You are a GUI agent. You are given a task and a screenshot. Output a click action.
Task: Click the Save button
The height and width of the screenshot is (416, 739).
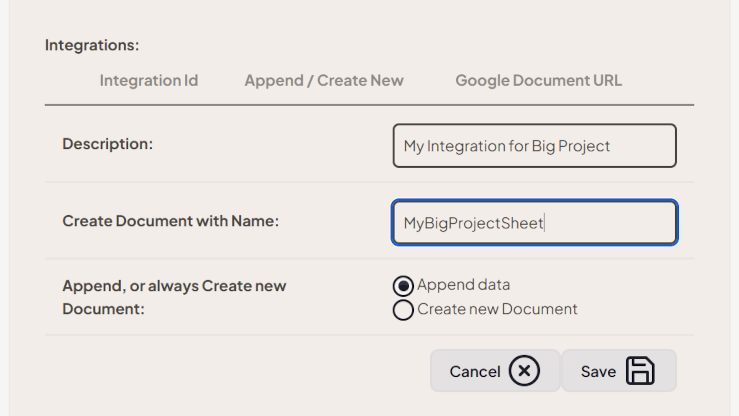(619, 371)
